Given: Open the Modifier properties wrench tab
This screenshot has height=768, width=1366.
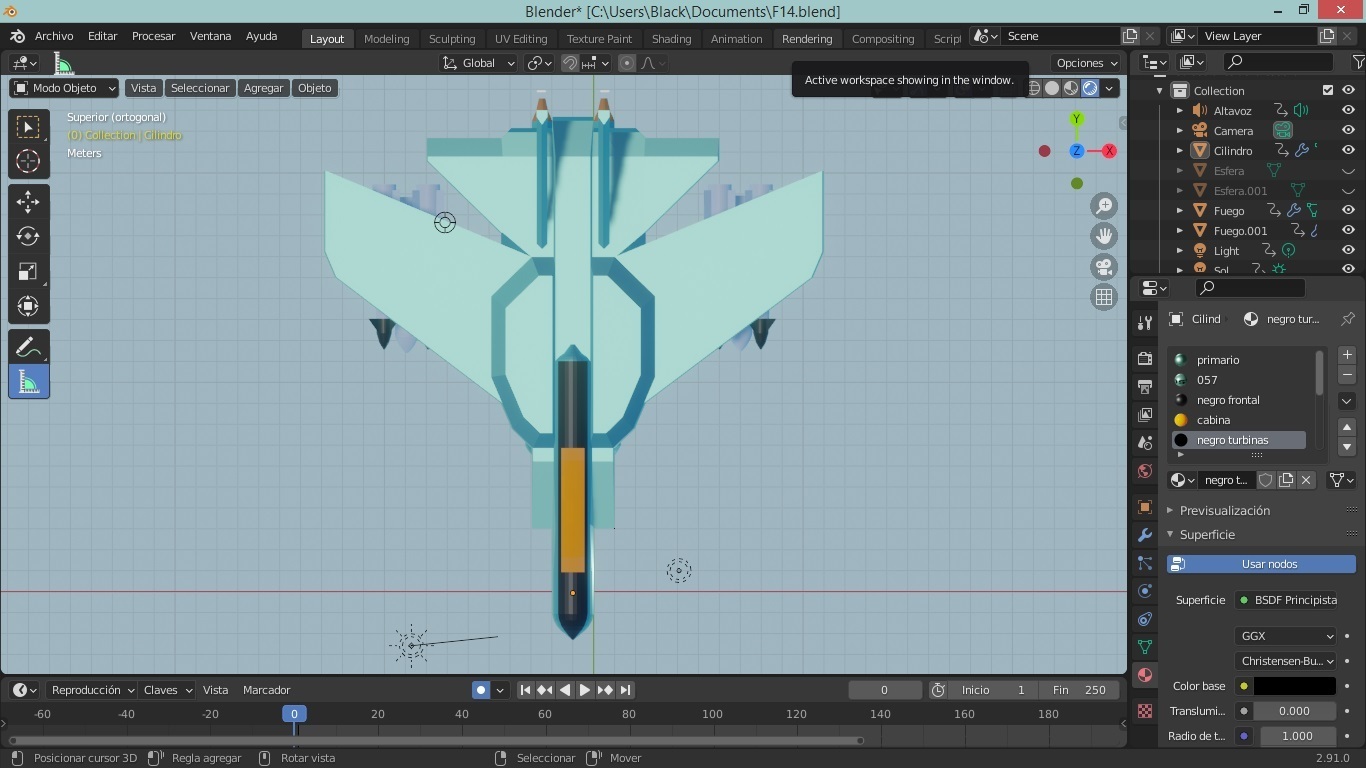Looking at the screenshot, I should coord(1144,535).
